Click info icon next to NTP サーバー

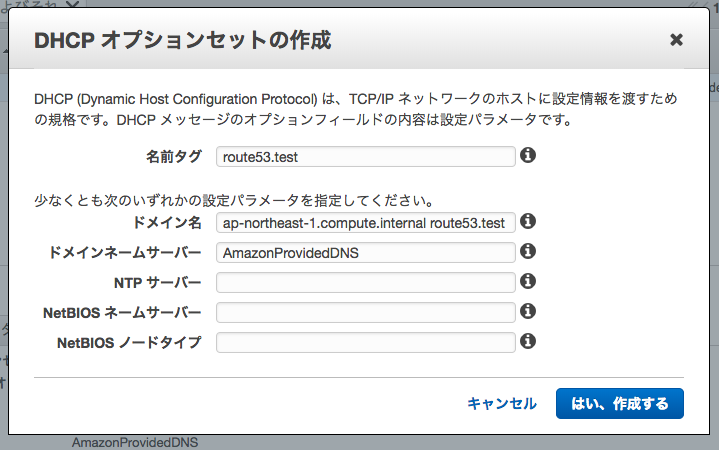(528, 281)
